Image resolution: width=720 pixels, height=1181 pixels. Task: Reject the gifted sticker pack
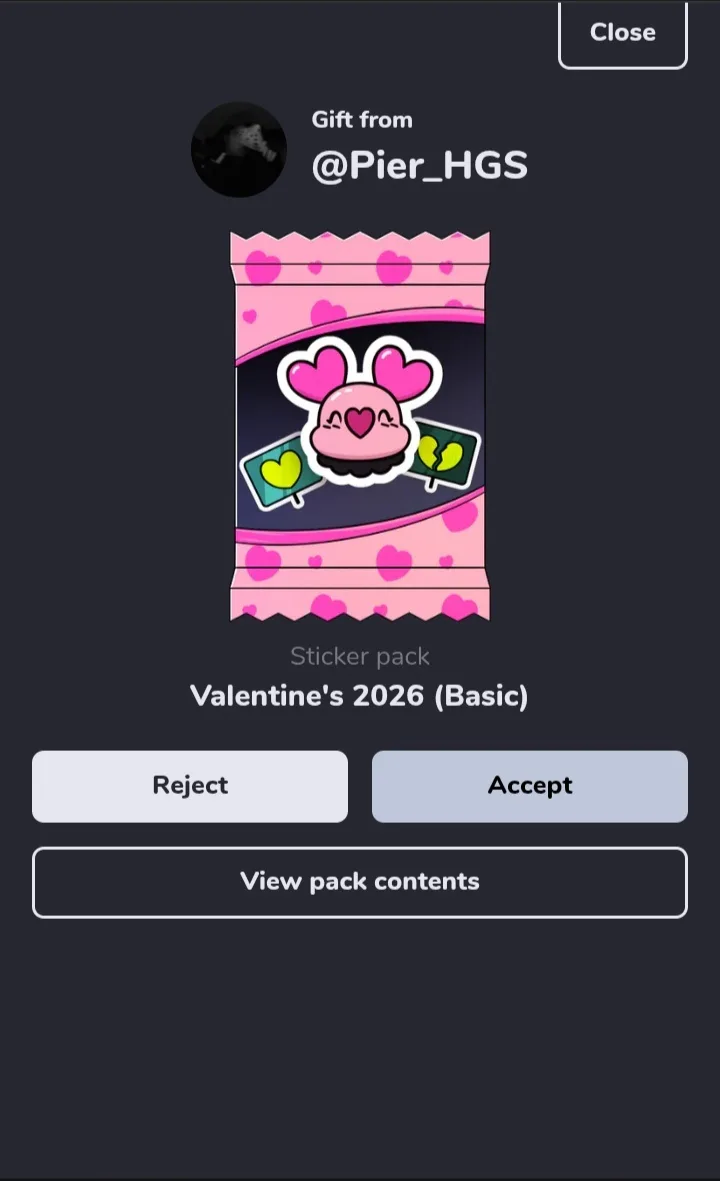pyautogui.click(x=190, y=786)
